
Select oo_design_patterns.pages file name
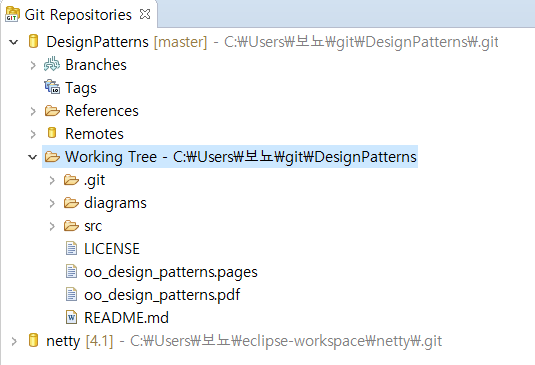(171, 272)
